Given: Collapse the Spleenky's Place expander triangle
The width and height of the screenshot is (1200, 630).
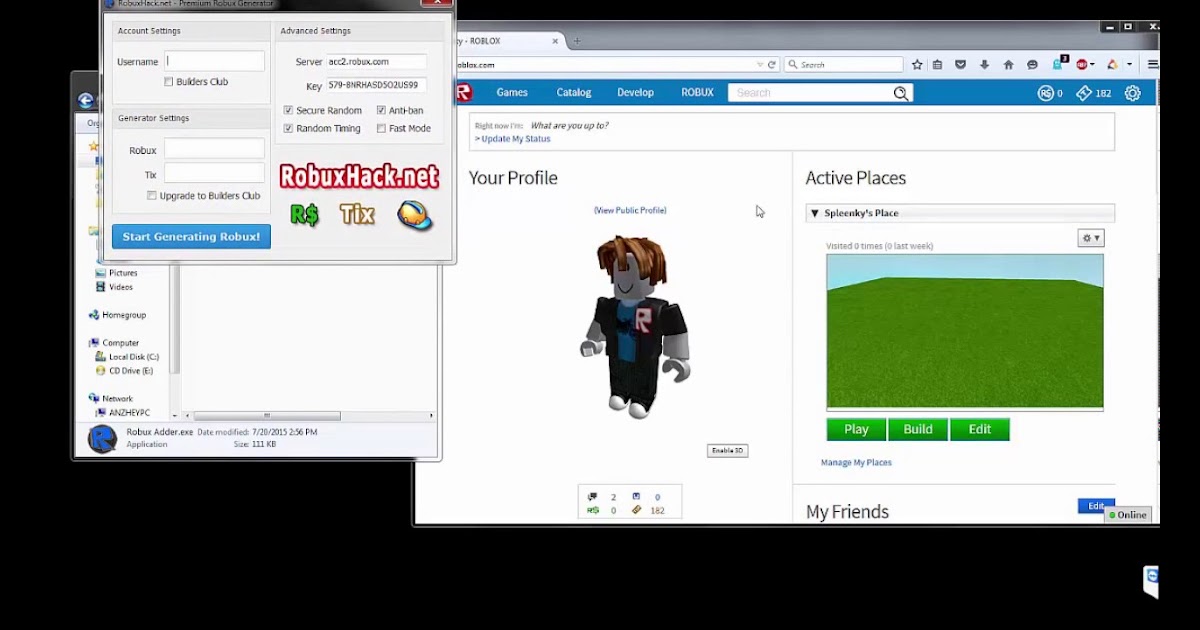Looking at the screenshot, I should [815, 213].
